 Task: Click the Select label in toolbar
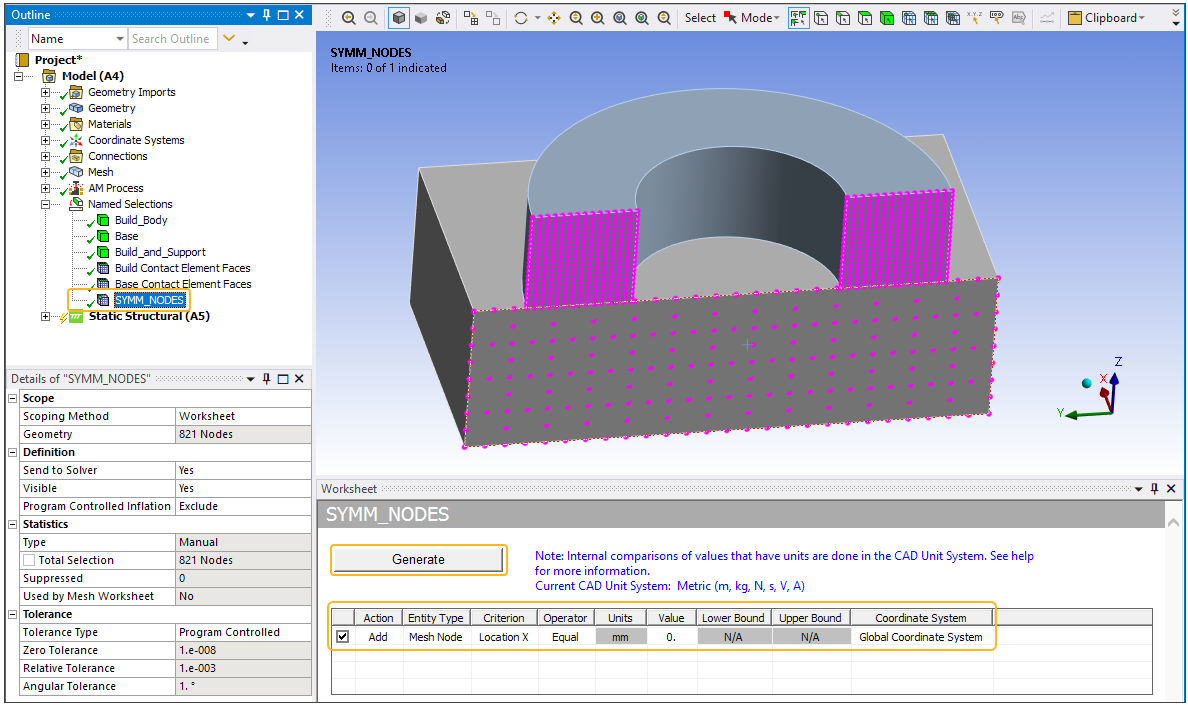(700, 17)
